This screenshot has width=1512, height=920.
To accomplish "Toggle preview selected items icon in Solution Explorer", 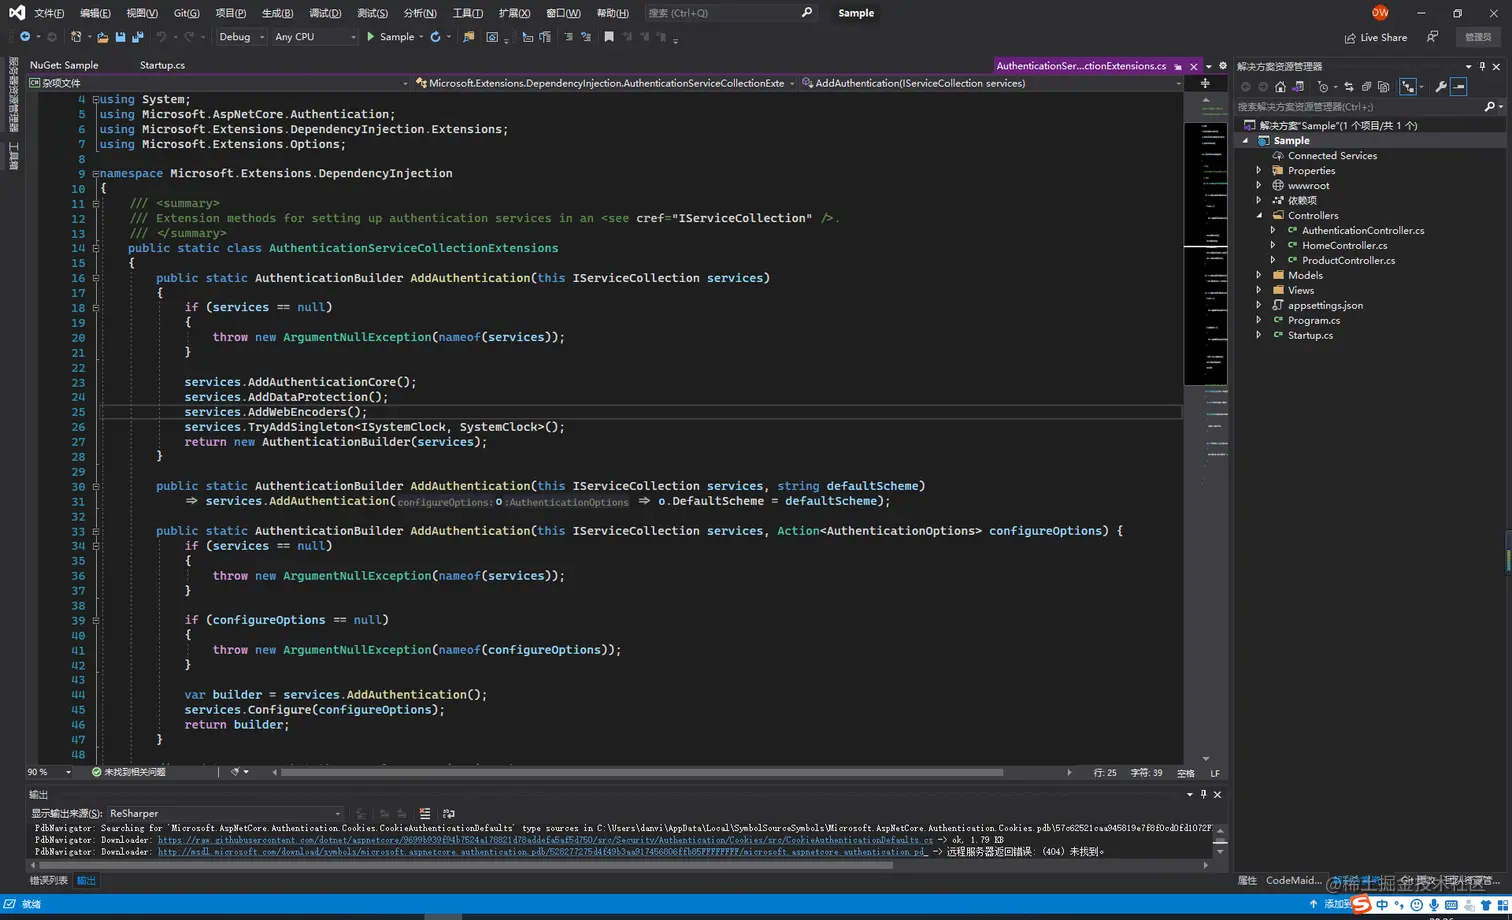I will pyautogui.click(x=1459, y=87).
